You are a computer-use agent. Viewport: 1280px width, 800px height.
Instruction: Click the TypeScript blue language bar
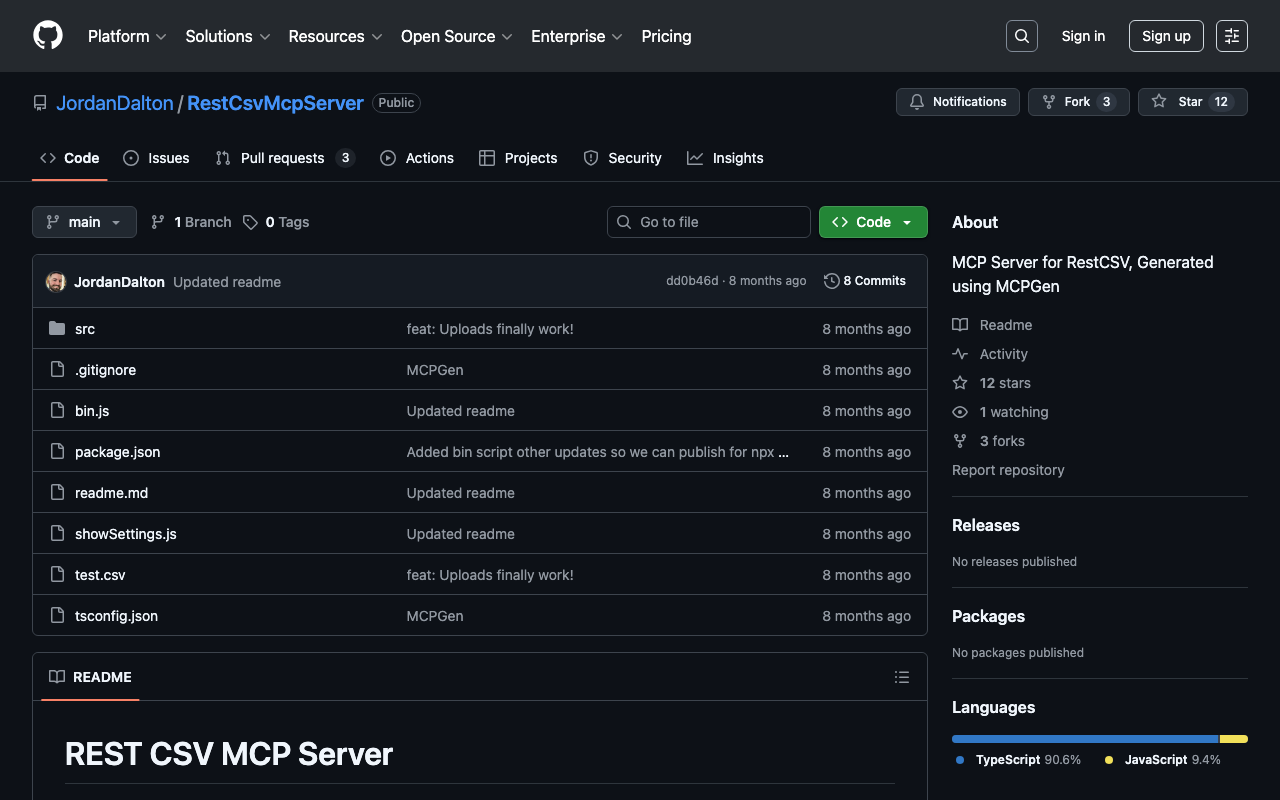(x=1084, y=739)
